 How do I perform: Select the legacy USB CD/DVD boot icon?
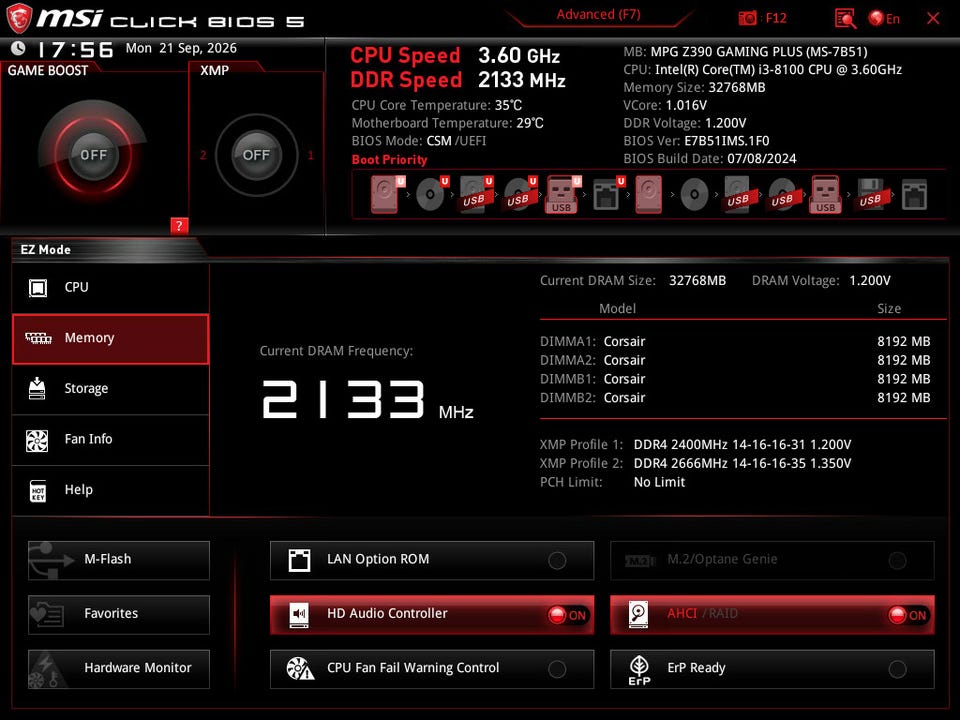(782, 194)
